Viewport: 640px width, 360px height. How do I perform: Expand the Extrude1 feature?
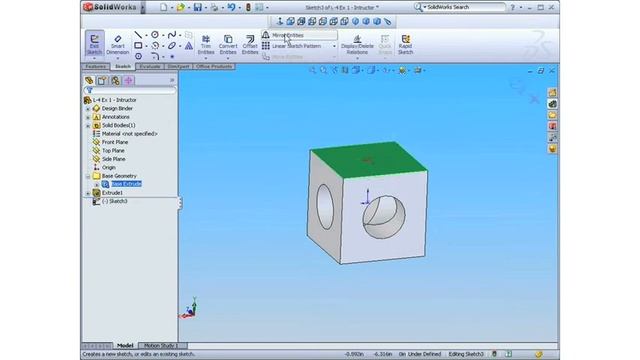tap(88, 193)
